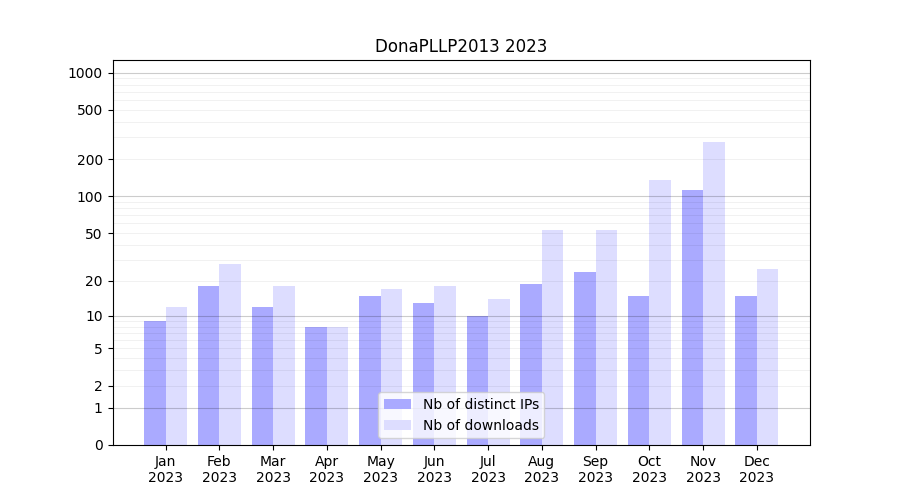Select the Nb of distinct IPs legend label
Screen dimensions: 900x500
[x=480, y=404]
